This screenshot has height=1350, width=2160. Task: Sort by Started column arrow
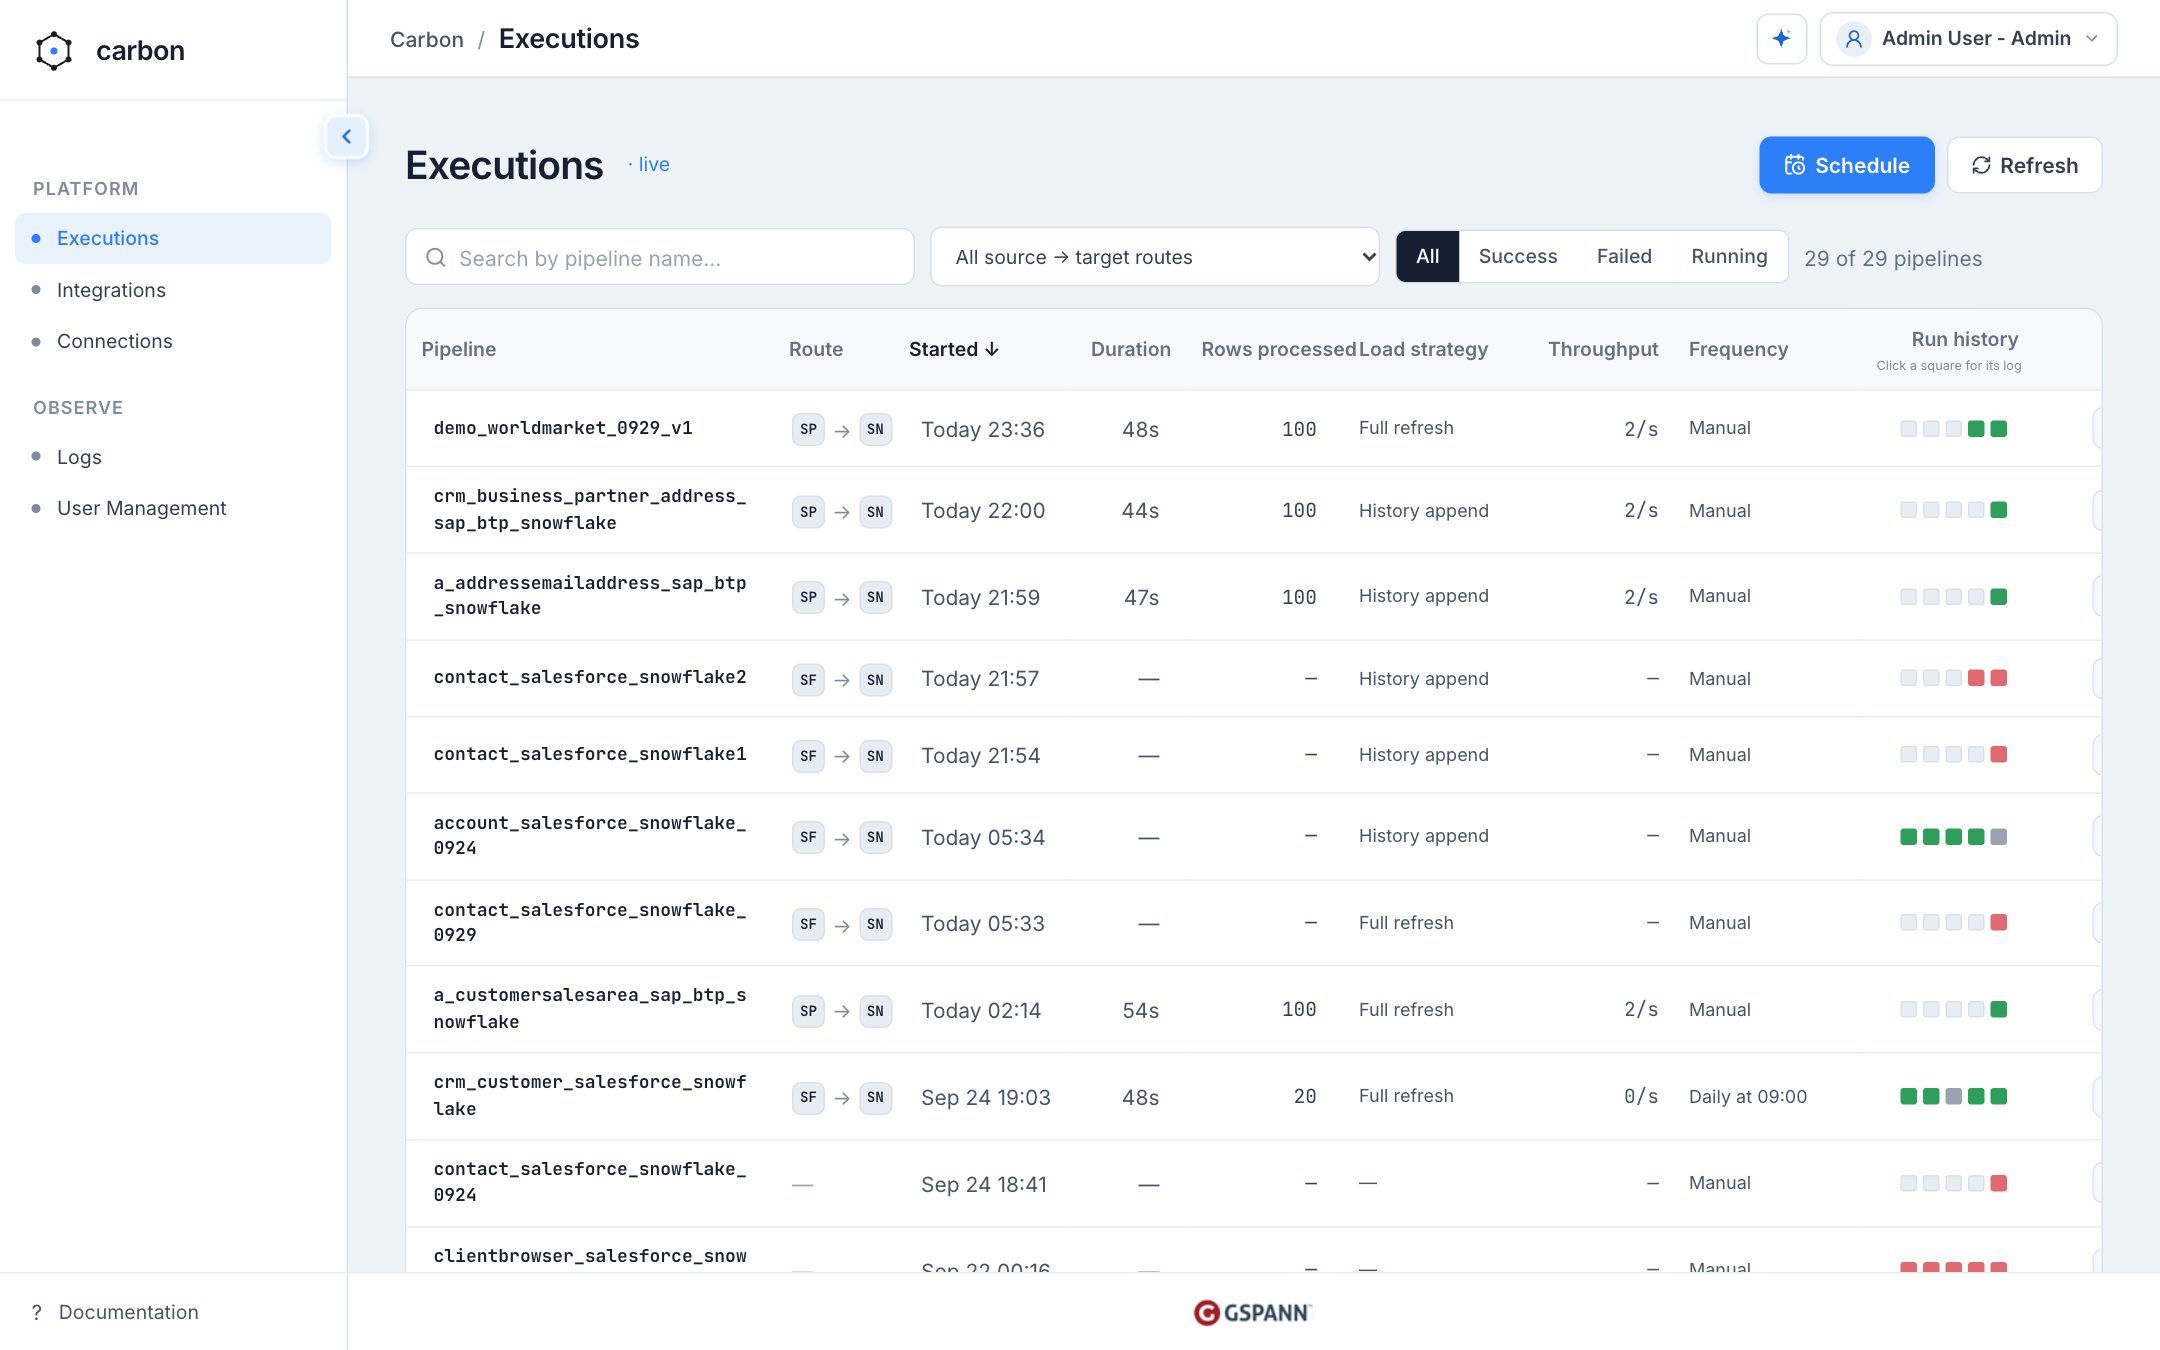[992, 349]
